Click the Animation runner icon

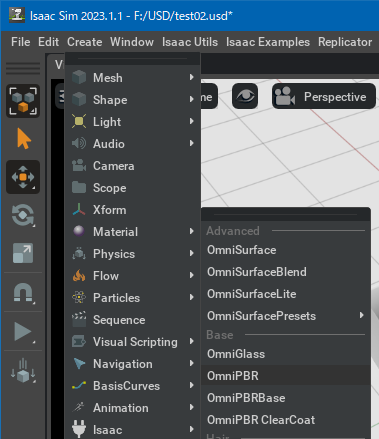pos(79,407)
